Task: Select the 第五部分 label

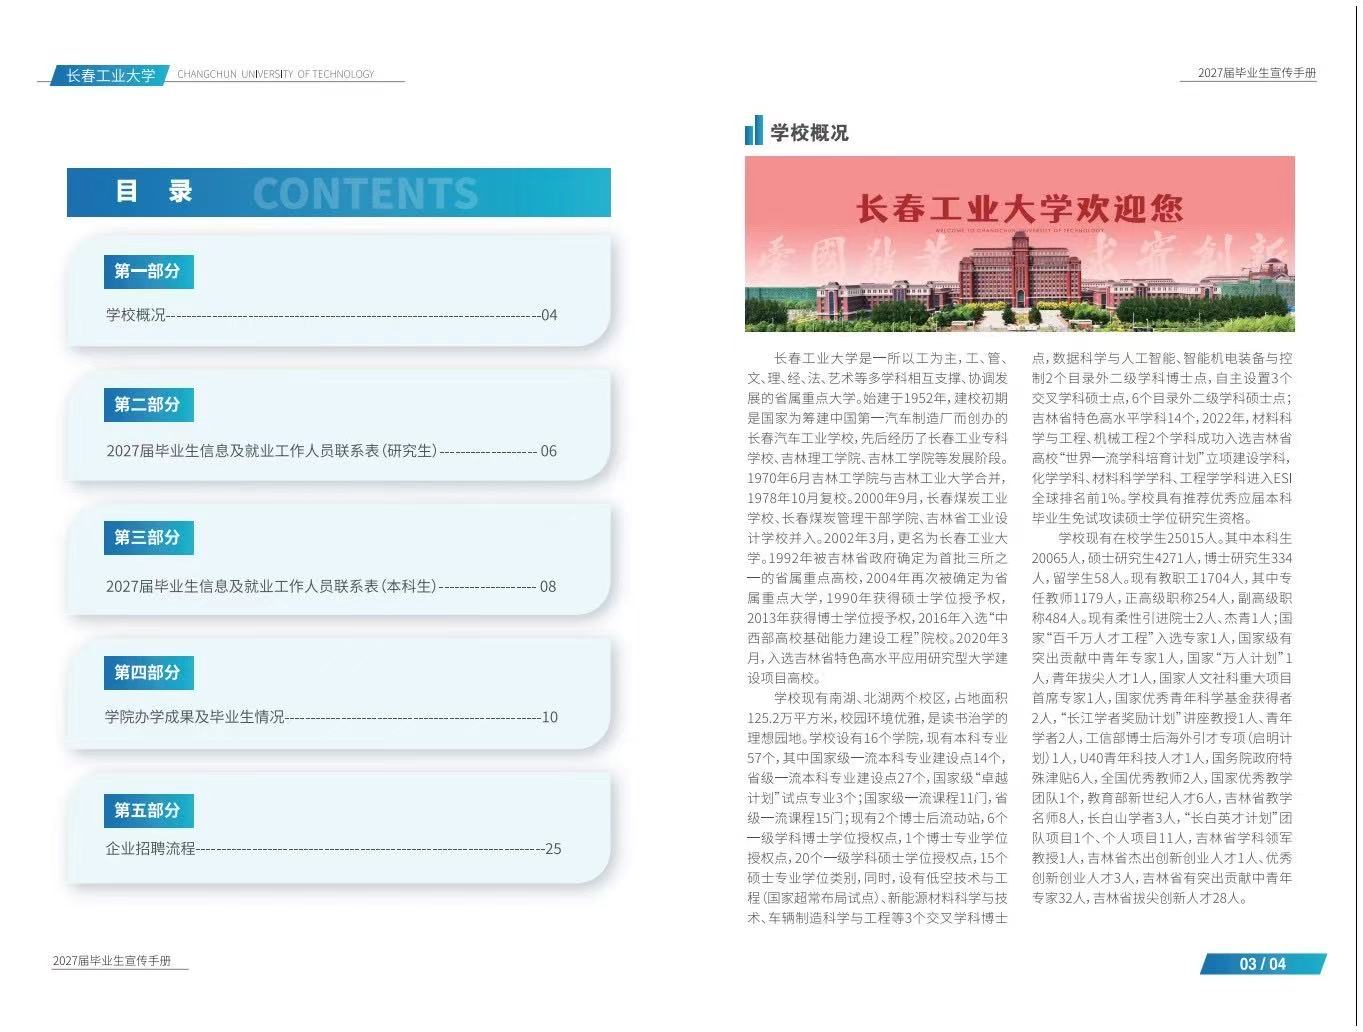Action: pyautogui.click(x=148, y=811)
